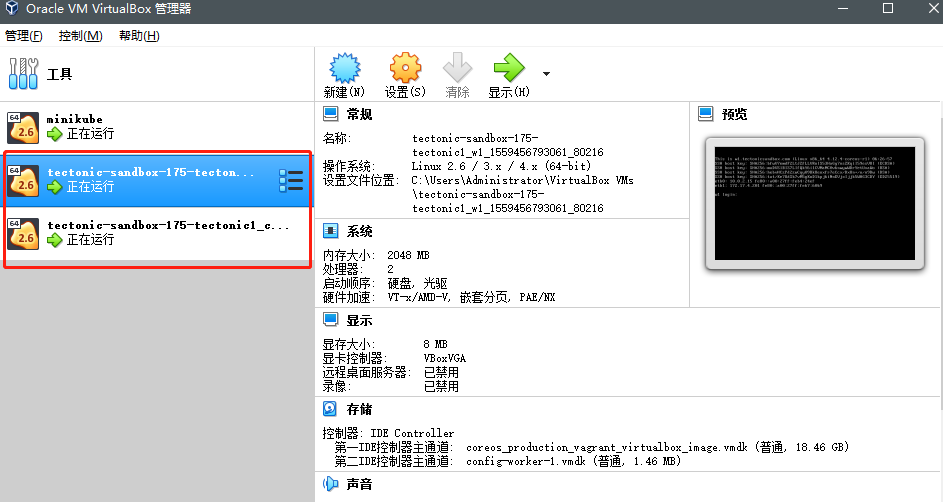Select the tectonic-sandbox-175-tectonic1_c VM entry
The image size is (943, 502).
tap(158, 233)
